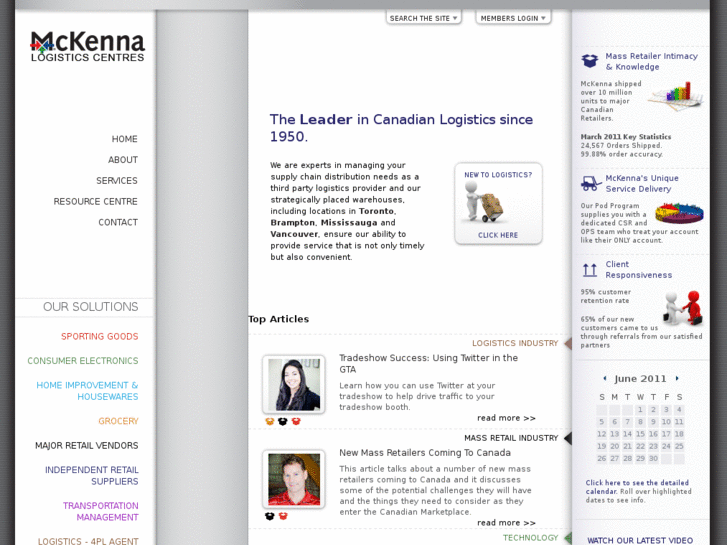Select Home Improvement & Housewares solution
This screenshot has width=727, height=545.
pyautogui.click(x=87, y=391)
